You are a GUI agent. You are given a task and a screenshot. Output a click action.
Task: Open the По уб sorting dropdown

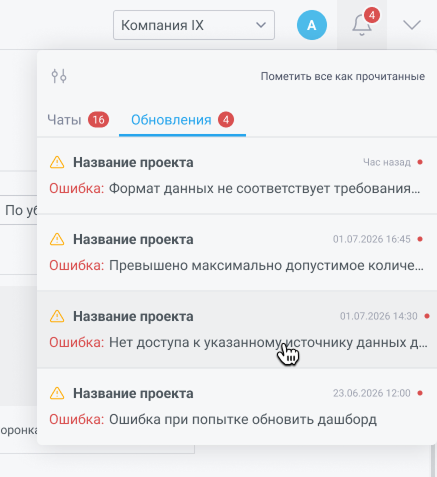(19, 210)
